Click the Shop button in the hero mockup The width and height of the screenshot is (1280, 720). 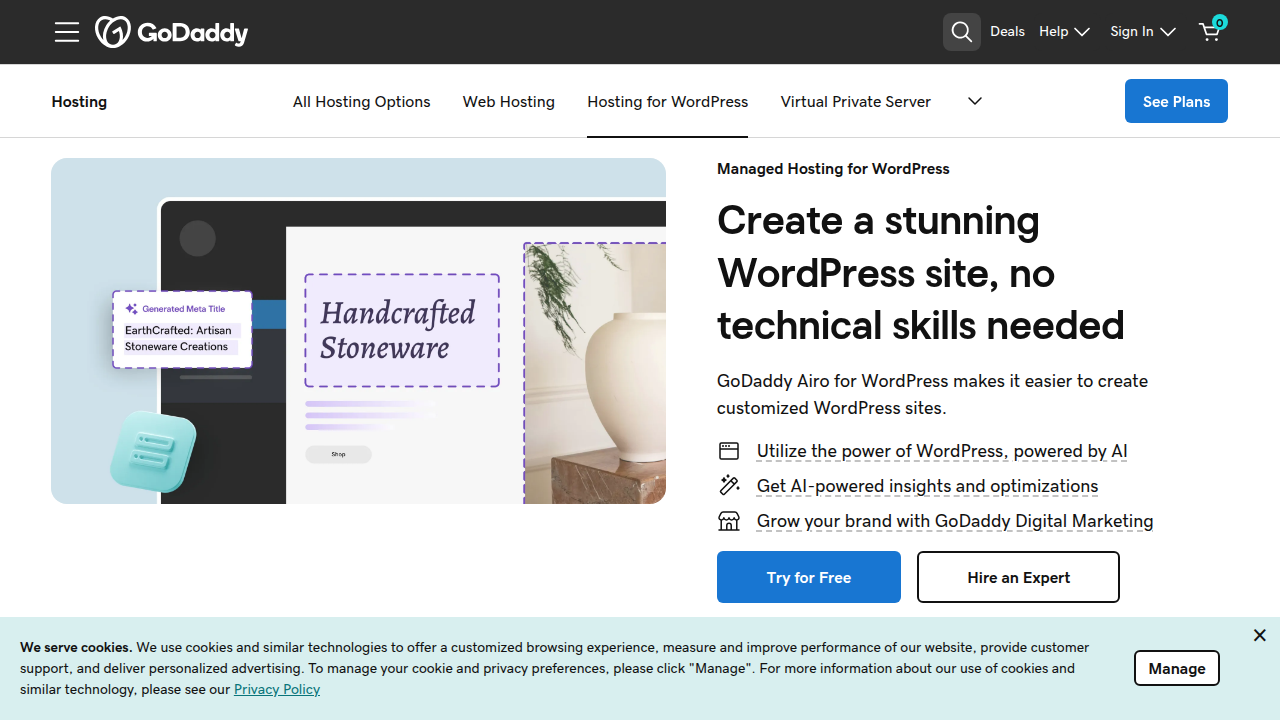338,454
